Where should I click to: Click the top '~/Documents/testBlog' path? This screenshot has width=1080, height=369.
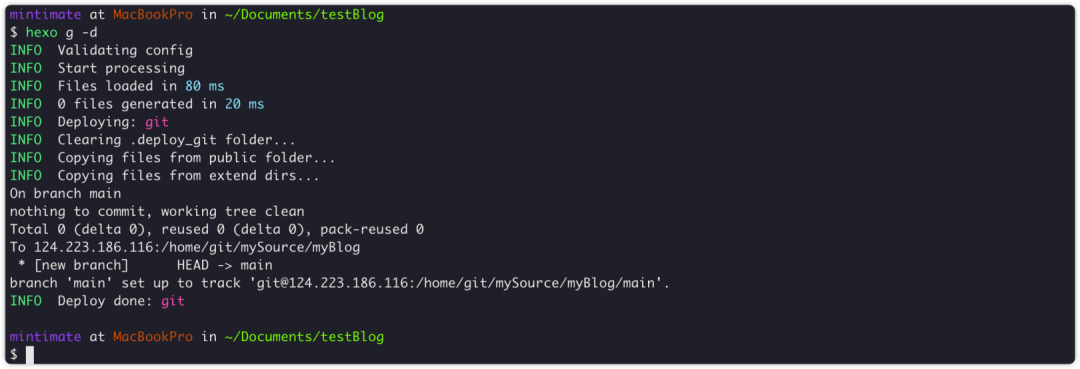pos(304,14)
